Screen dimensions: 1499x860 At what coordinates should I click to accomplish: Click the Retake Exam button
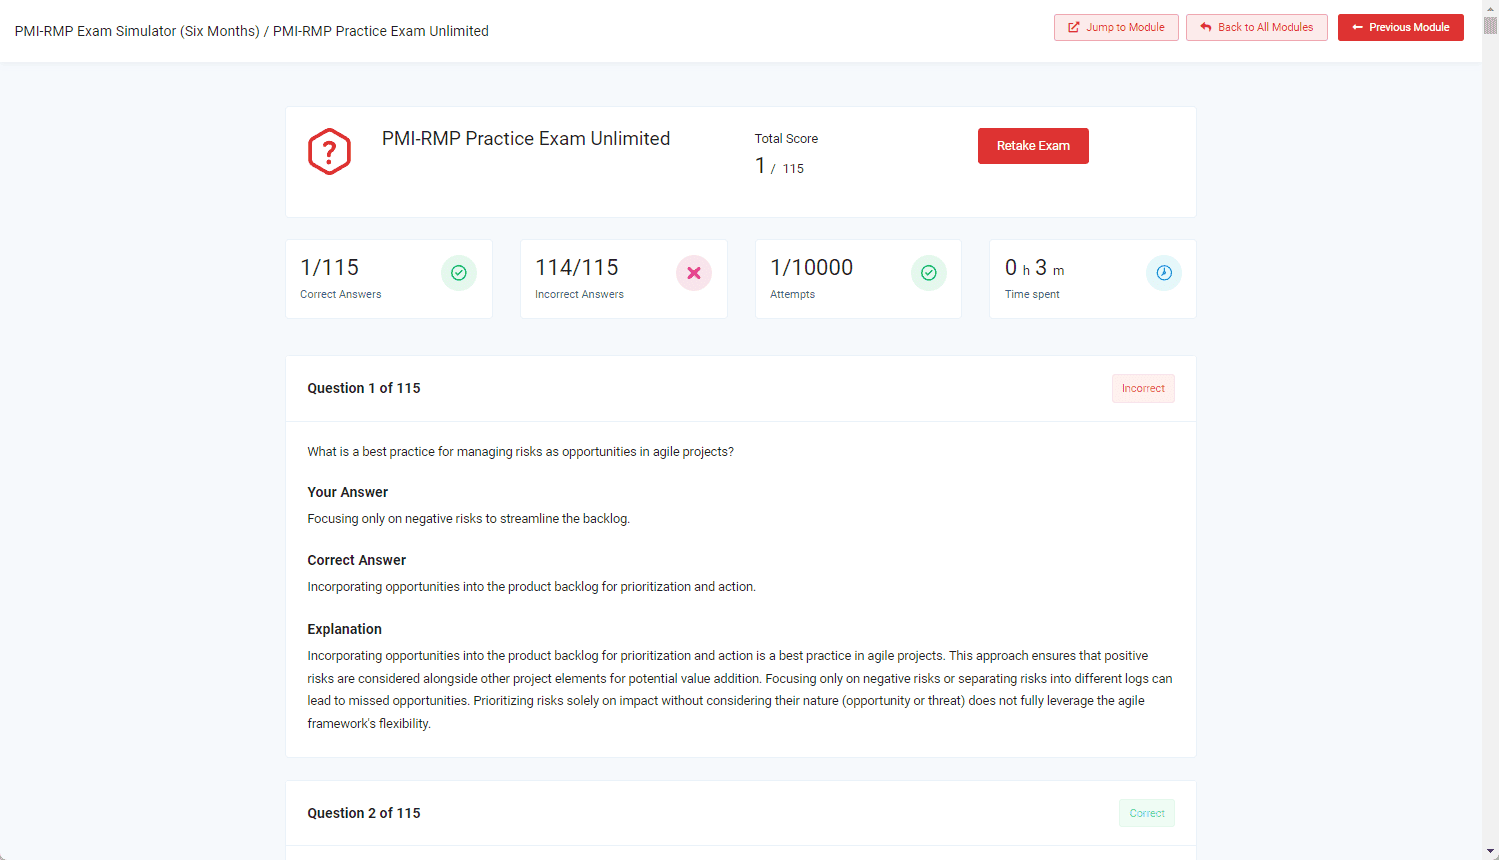(x=1033, y=146)
